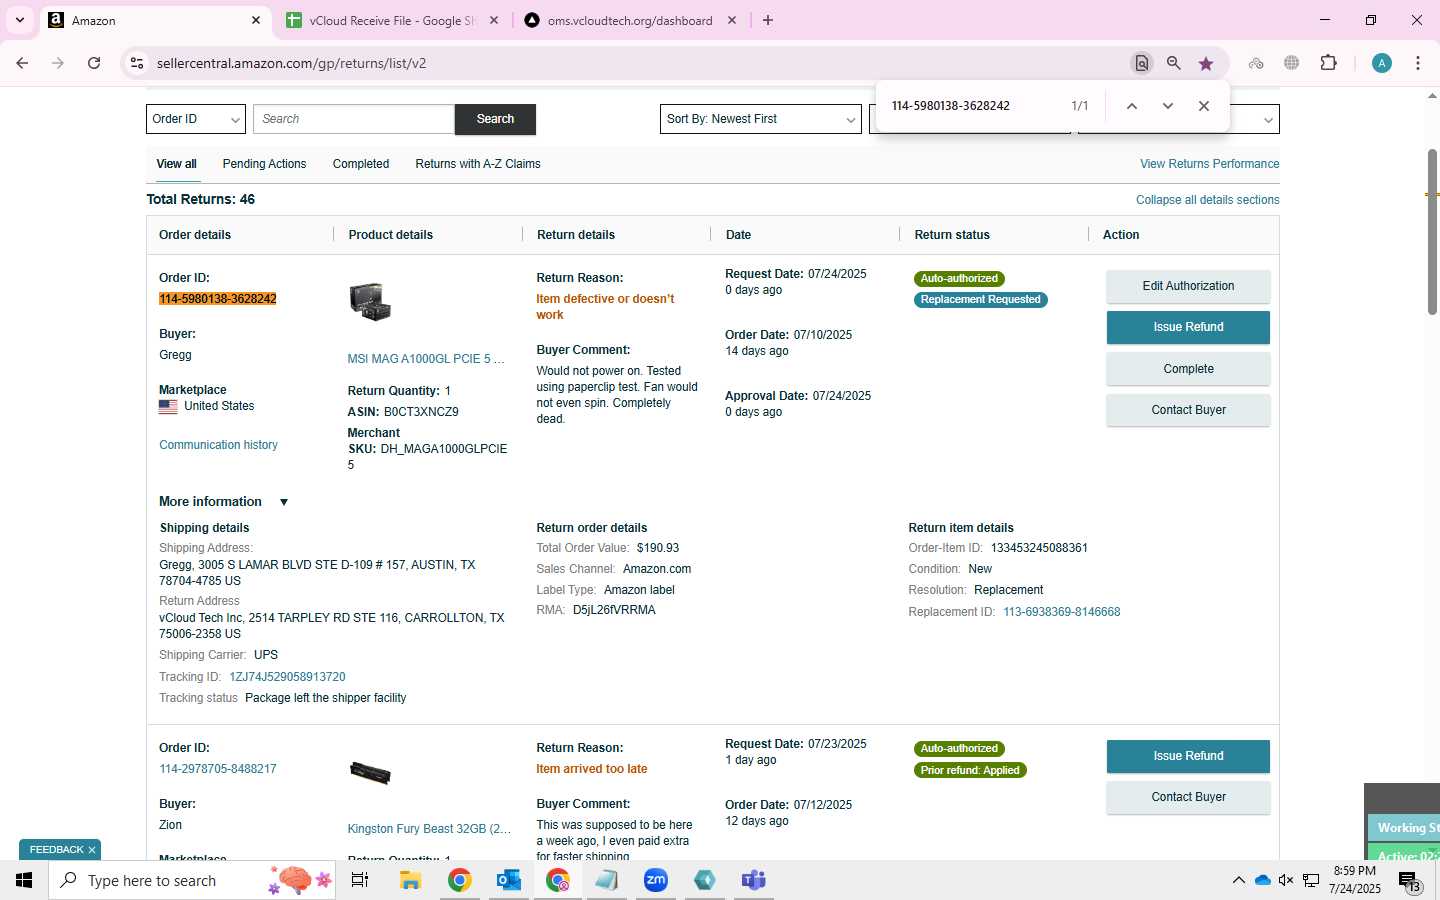Open the OneDrive tray icon
This screenshot has width=1440, height=900.
(x=1262, y=880)
